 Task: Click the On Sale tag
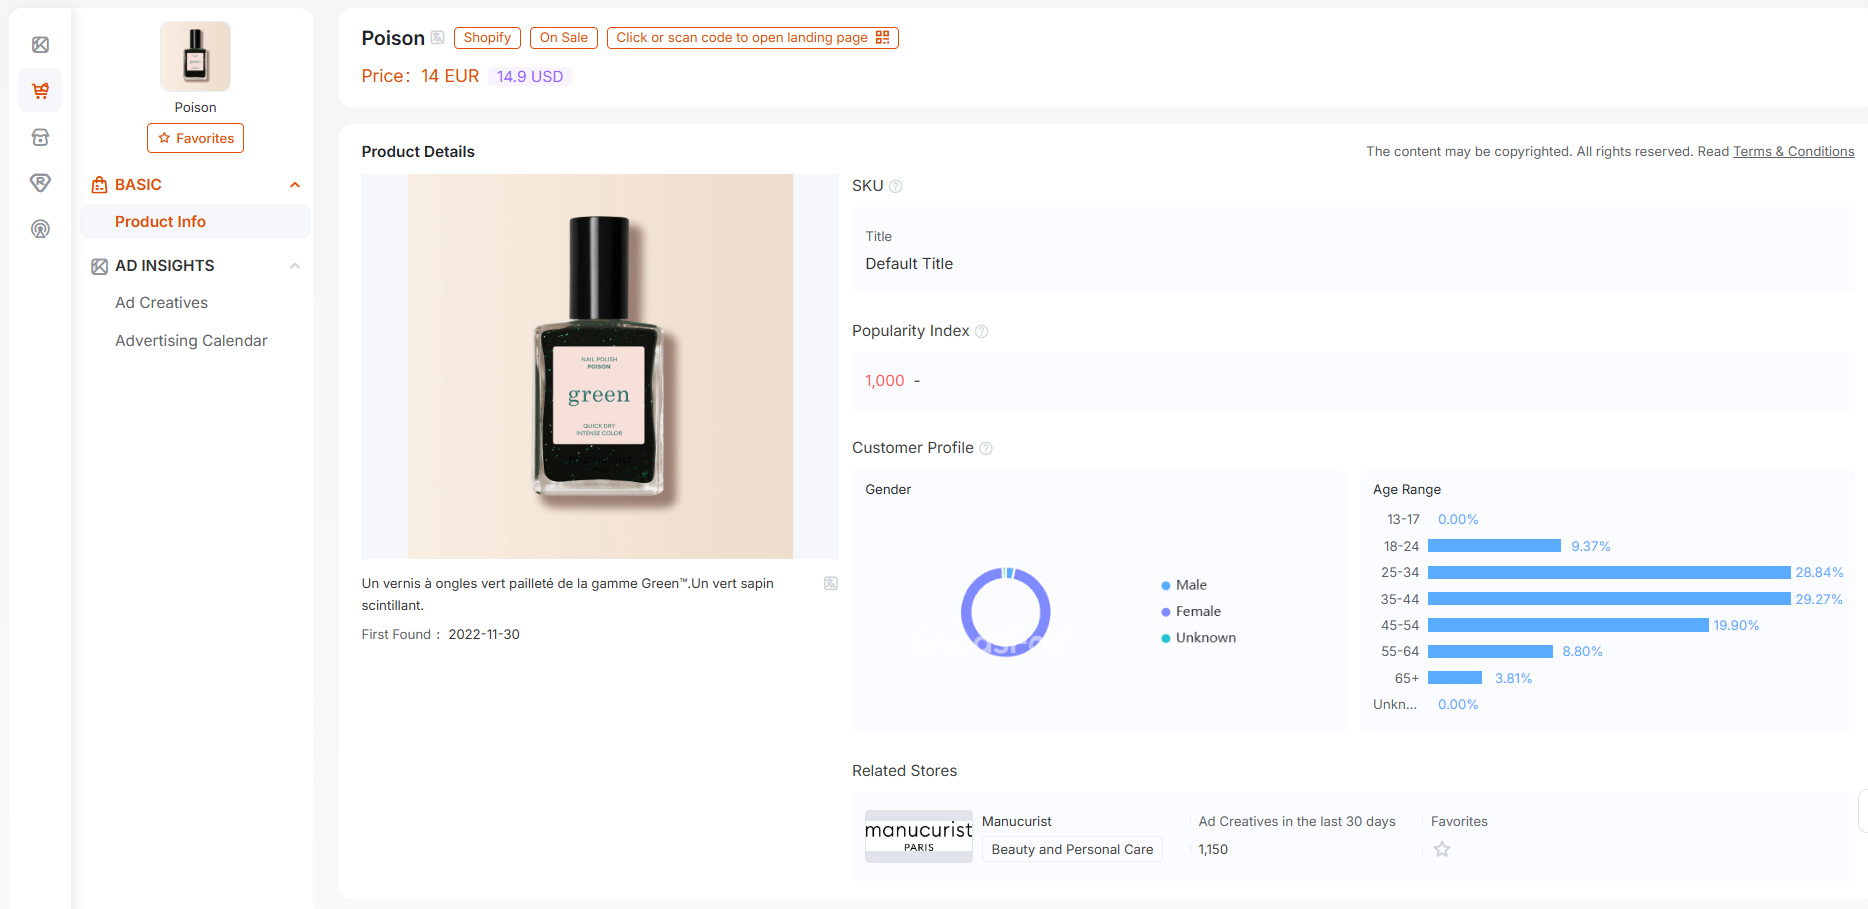(564, 38)
